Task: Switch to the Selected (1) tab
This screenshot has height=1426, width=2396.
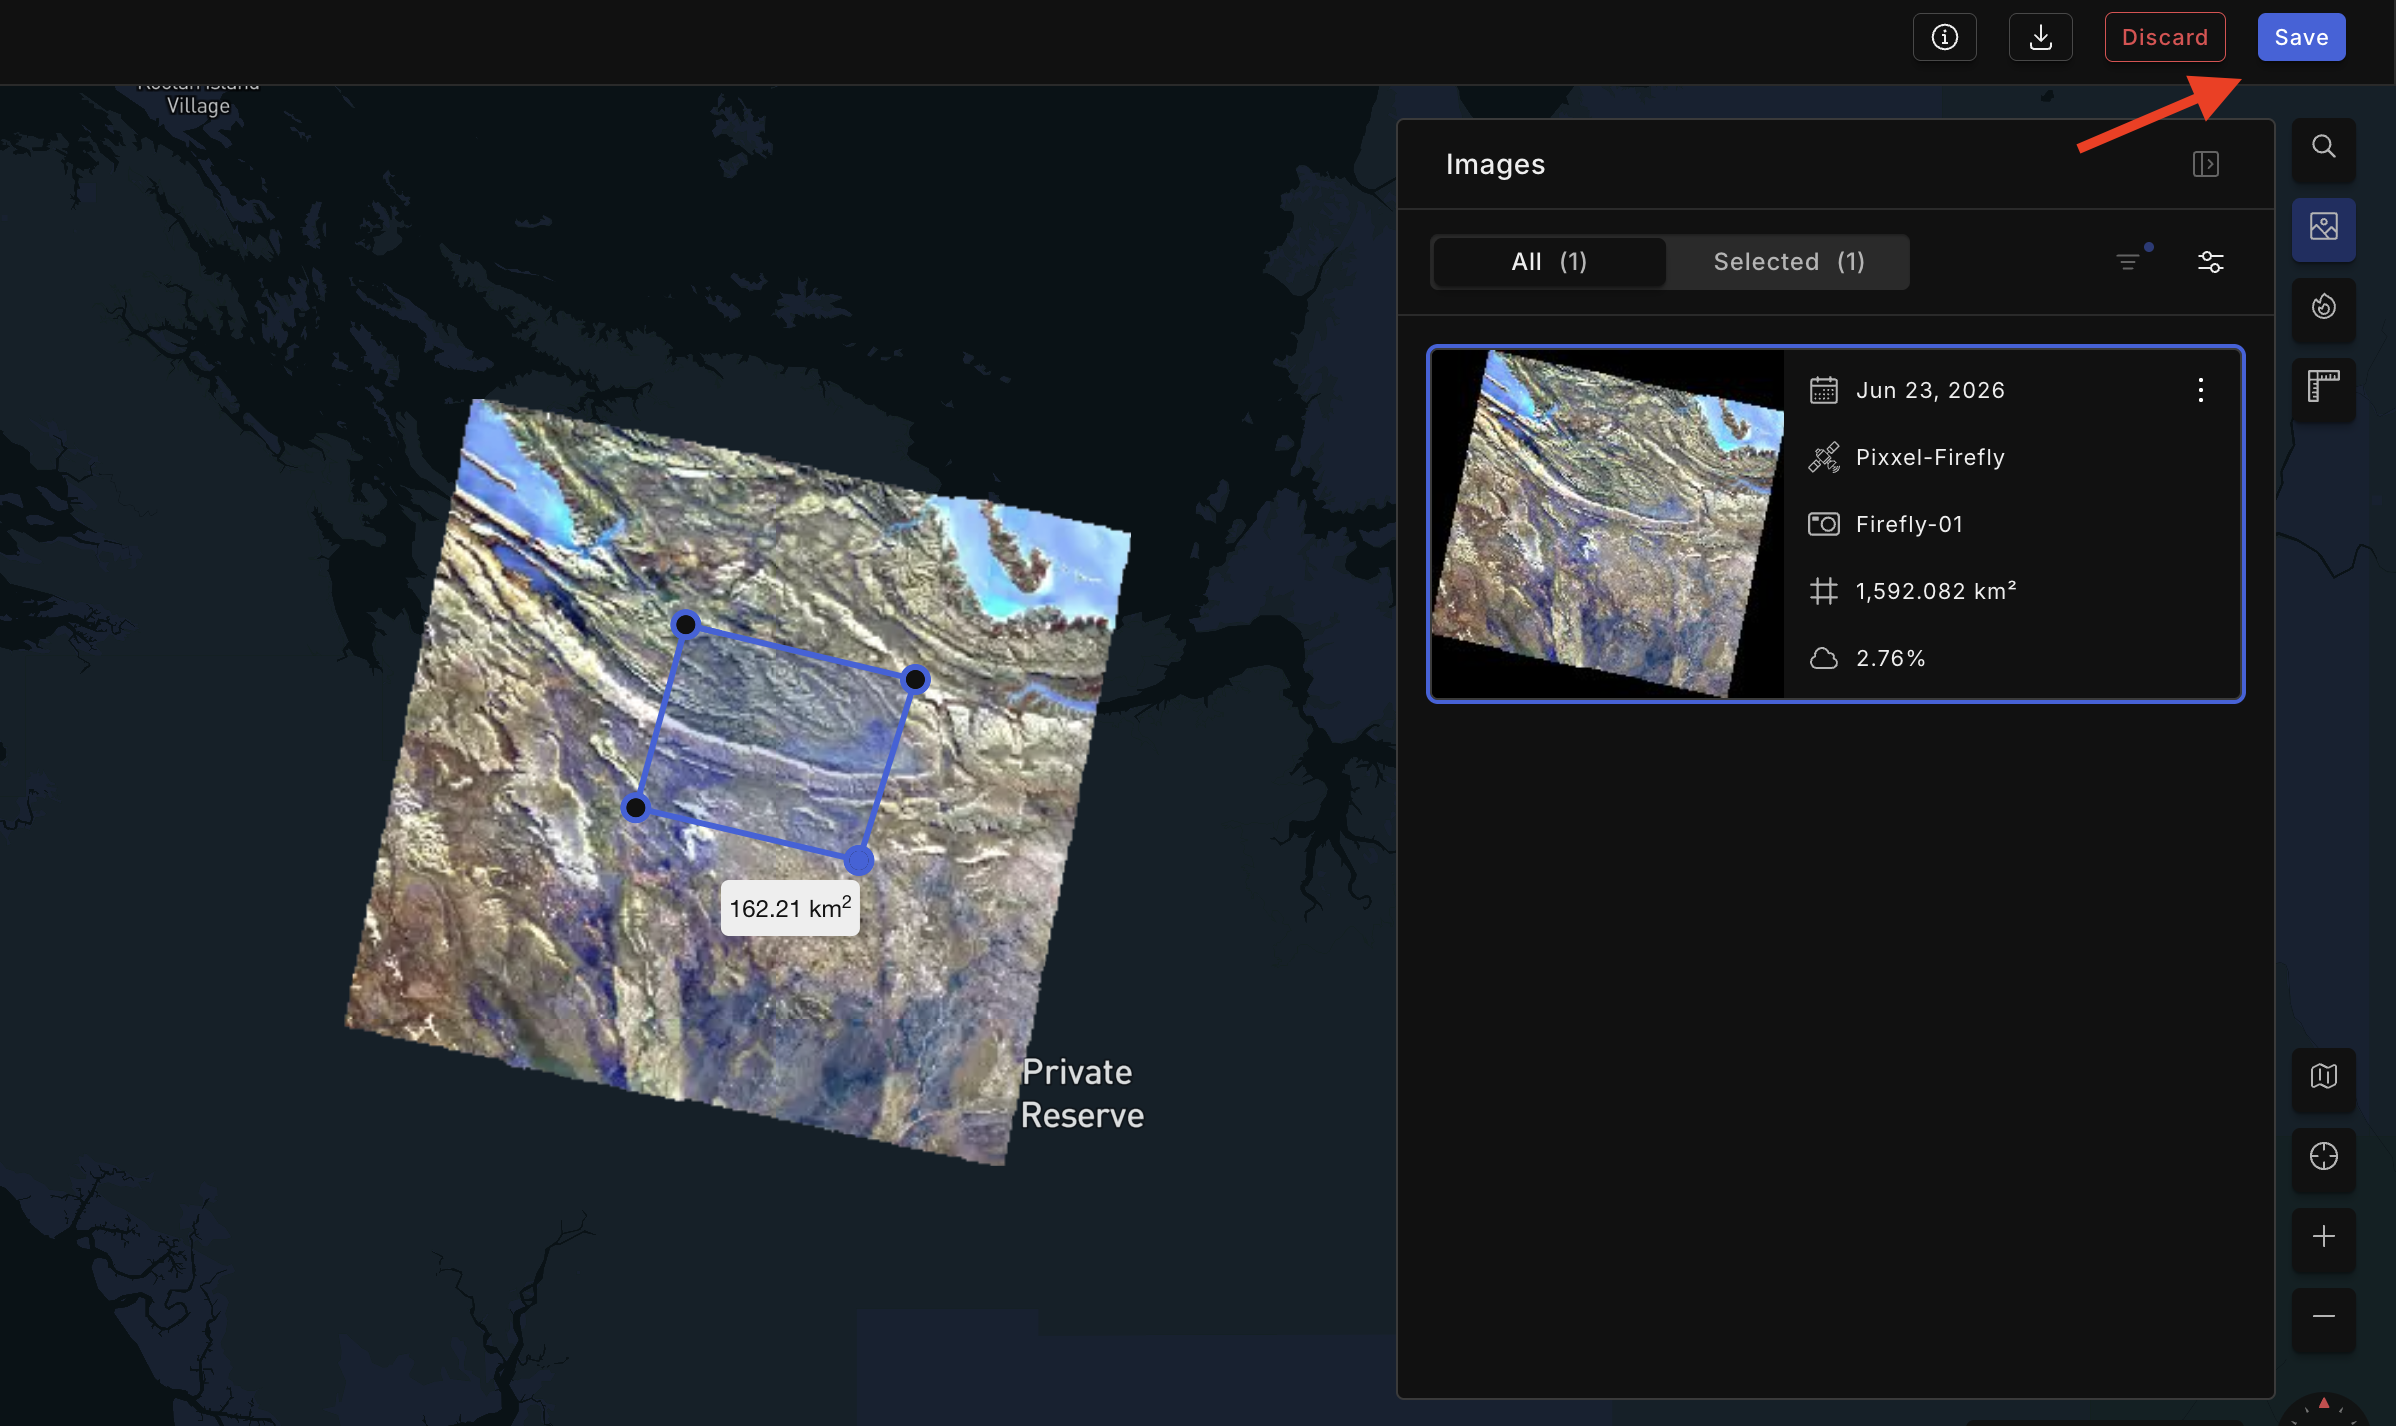Action: [x=1788, y=262]
